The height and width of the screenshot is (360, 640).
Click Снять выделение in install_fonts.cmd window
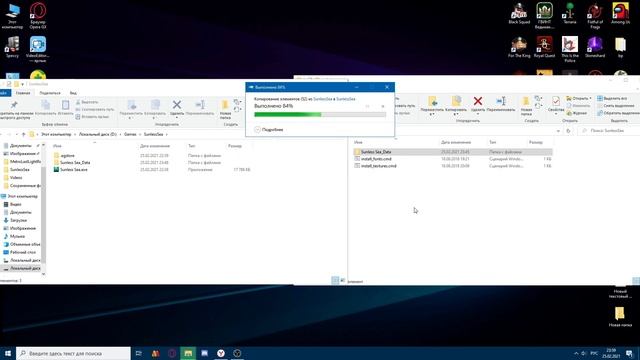pyautogui.click(x=616, y=106)
